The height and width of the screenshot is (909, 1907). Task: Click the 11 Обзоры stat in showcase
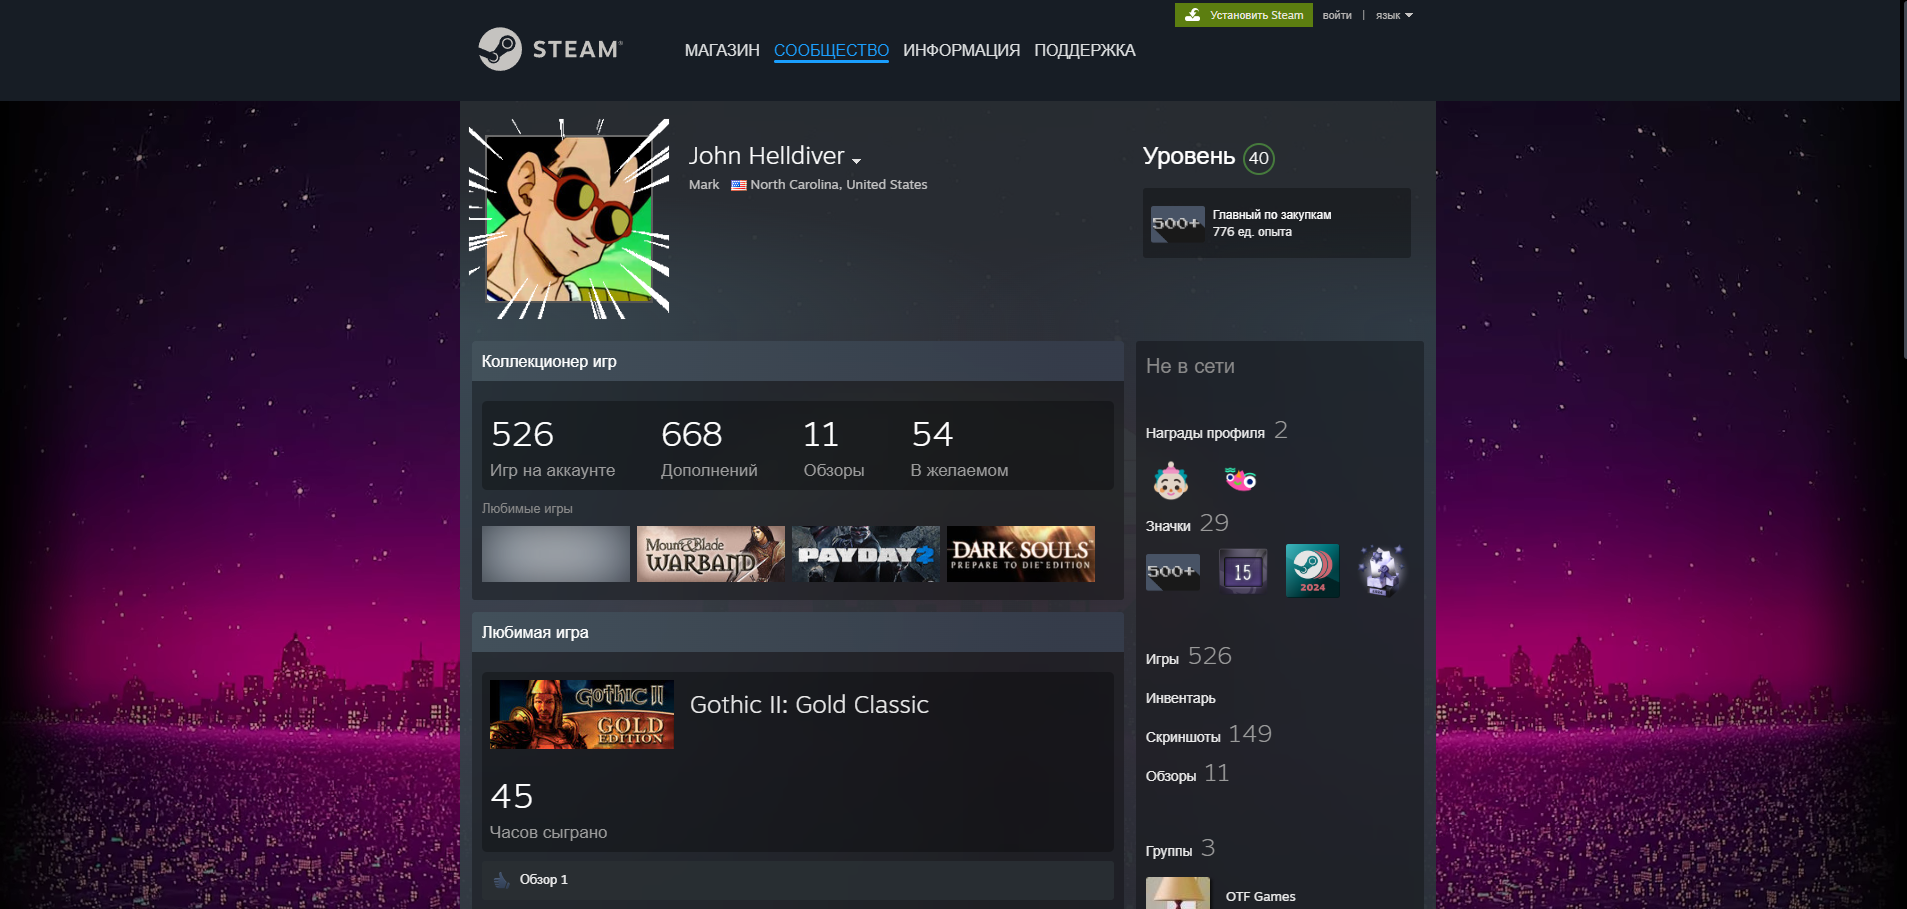pos(833,448)
